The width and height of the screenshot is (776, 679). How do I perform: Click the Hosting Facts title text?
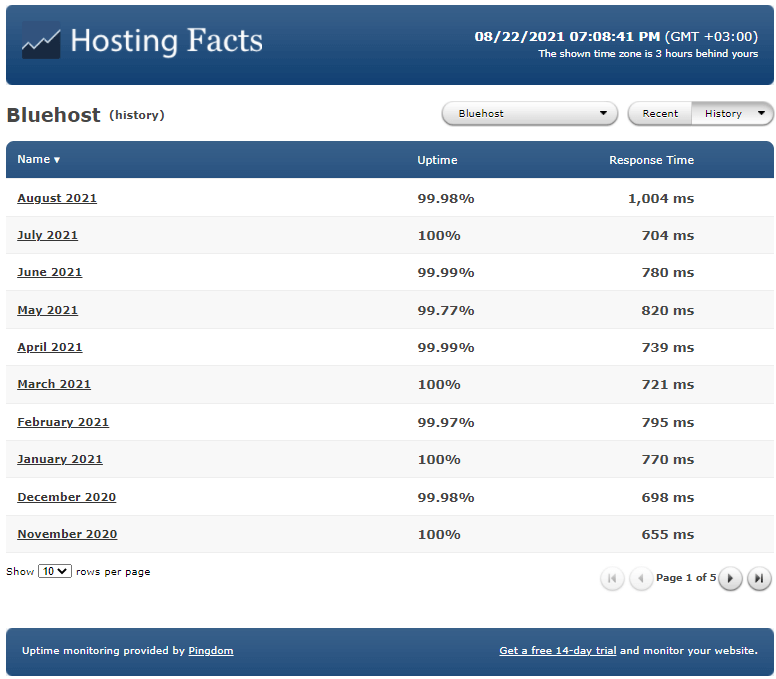166,41
